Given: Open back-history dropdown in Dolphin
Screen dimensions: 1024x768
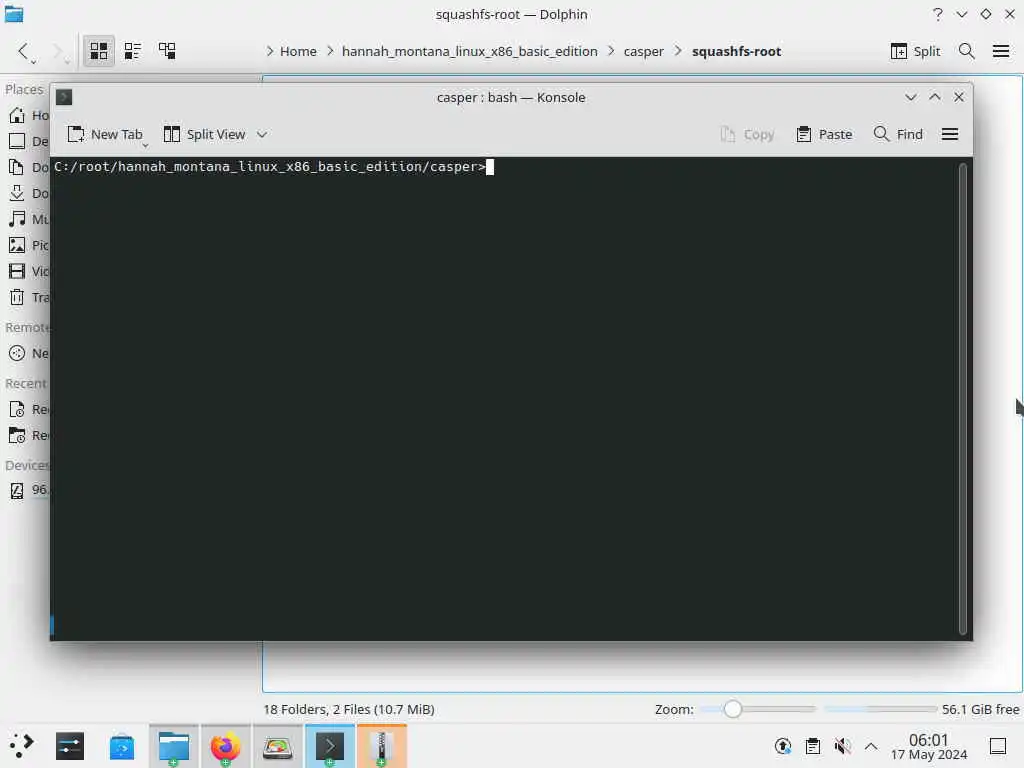Looking at the screenshot, I should [x=33, y=61].
